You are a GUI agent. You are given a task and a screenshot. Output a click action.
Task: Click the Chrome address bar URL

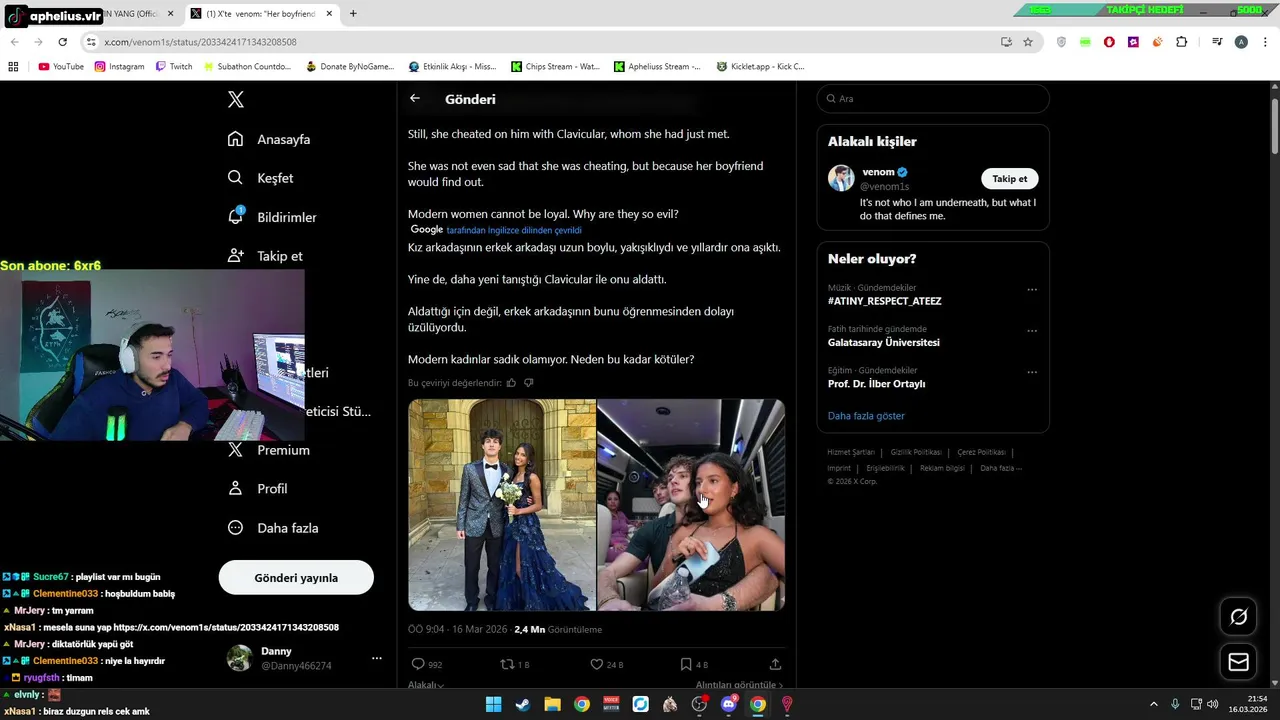pos(200,42)
